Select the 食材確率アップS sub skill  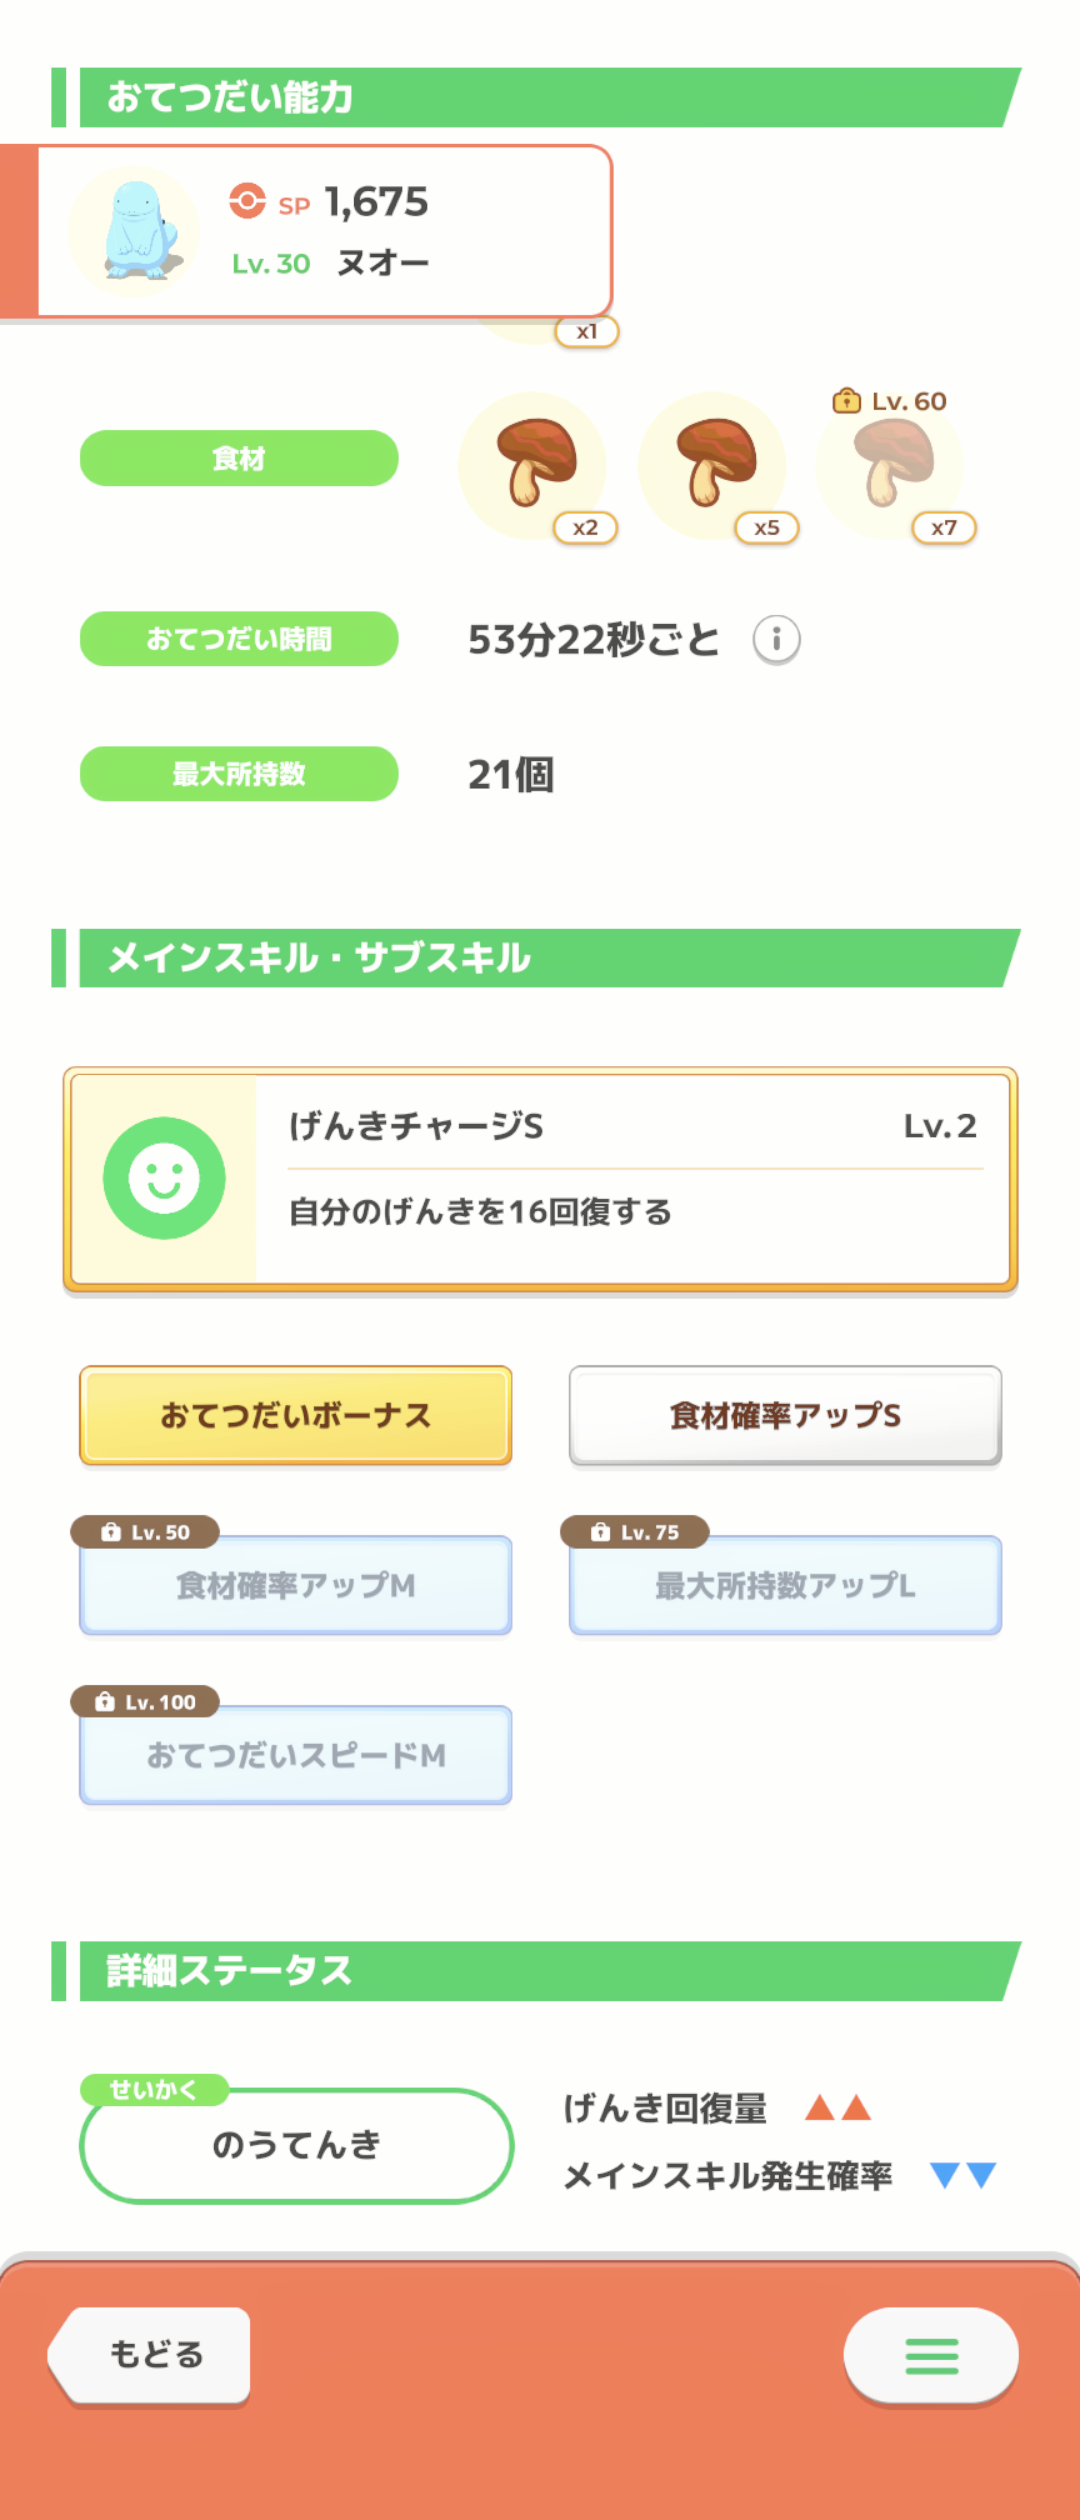pos(785,1415)
